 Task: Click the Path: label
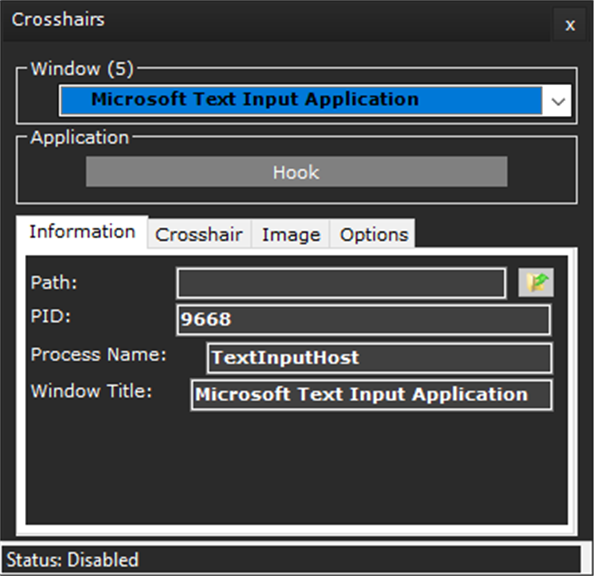coord(54,283)
